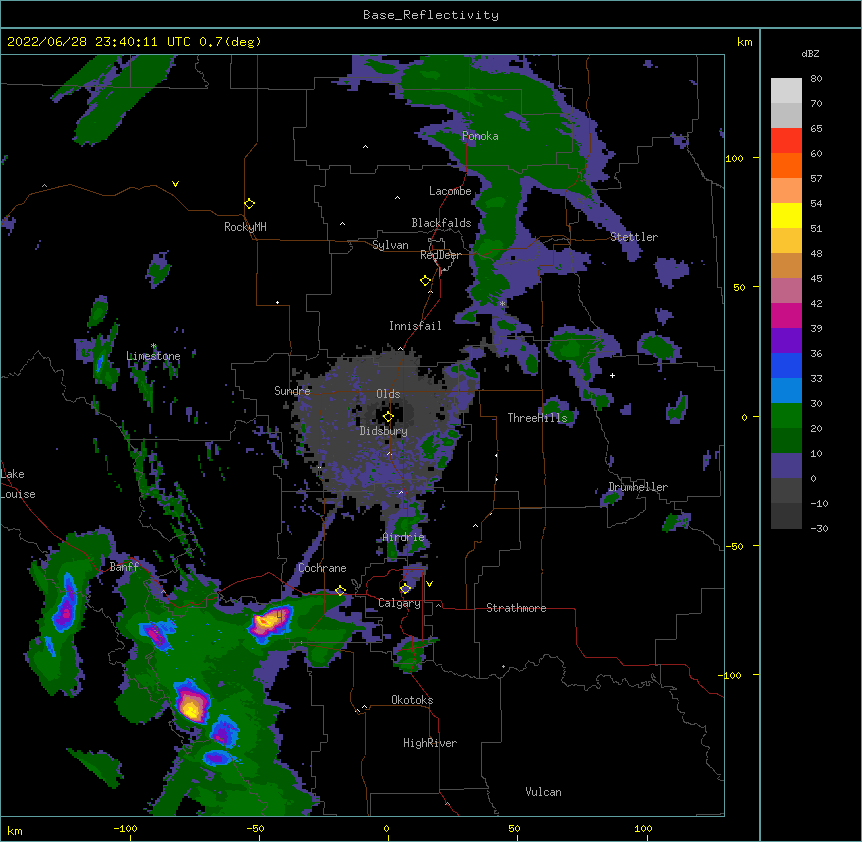Click the Base_Reflectivity title
862x842 pixels.
click(x=431, y=15)
